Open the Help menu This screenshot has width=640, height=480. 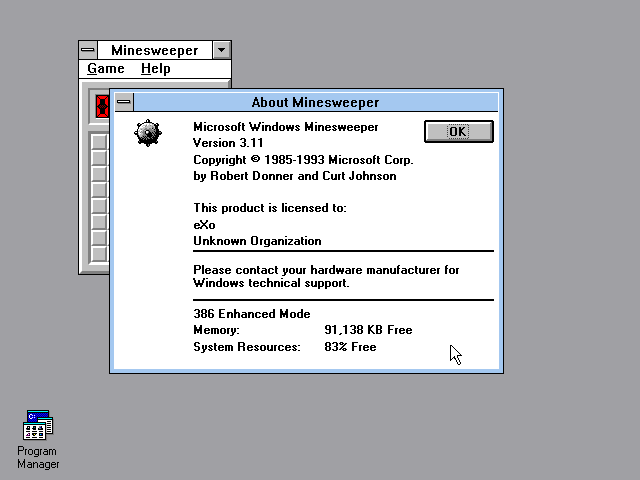click(155, 69)
